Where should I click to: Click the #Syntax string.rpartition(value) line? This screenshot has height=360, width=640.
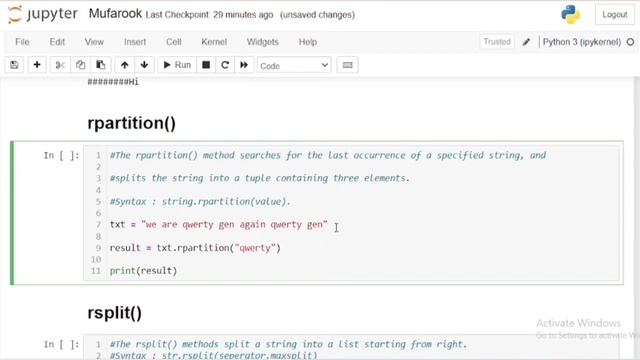click(x=200, y=201)
